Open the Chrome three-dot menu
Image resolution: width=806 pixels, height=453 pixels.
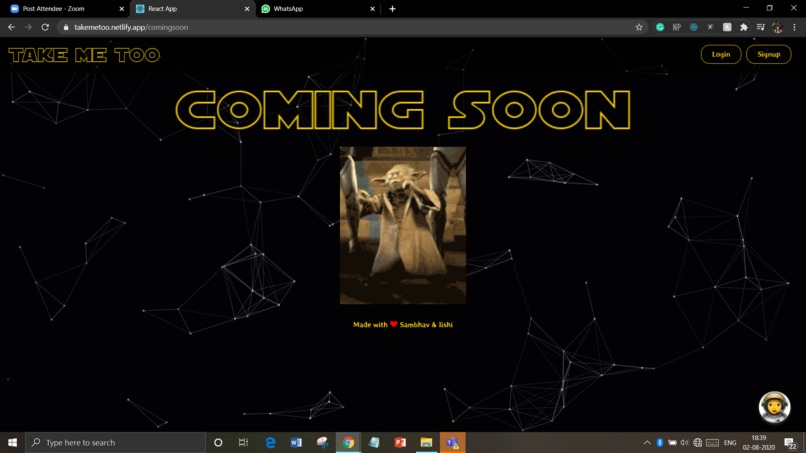pos(794,27)
